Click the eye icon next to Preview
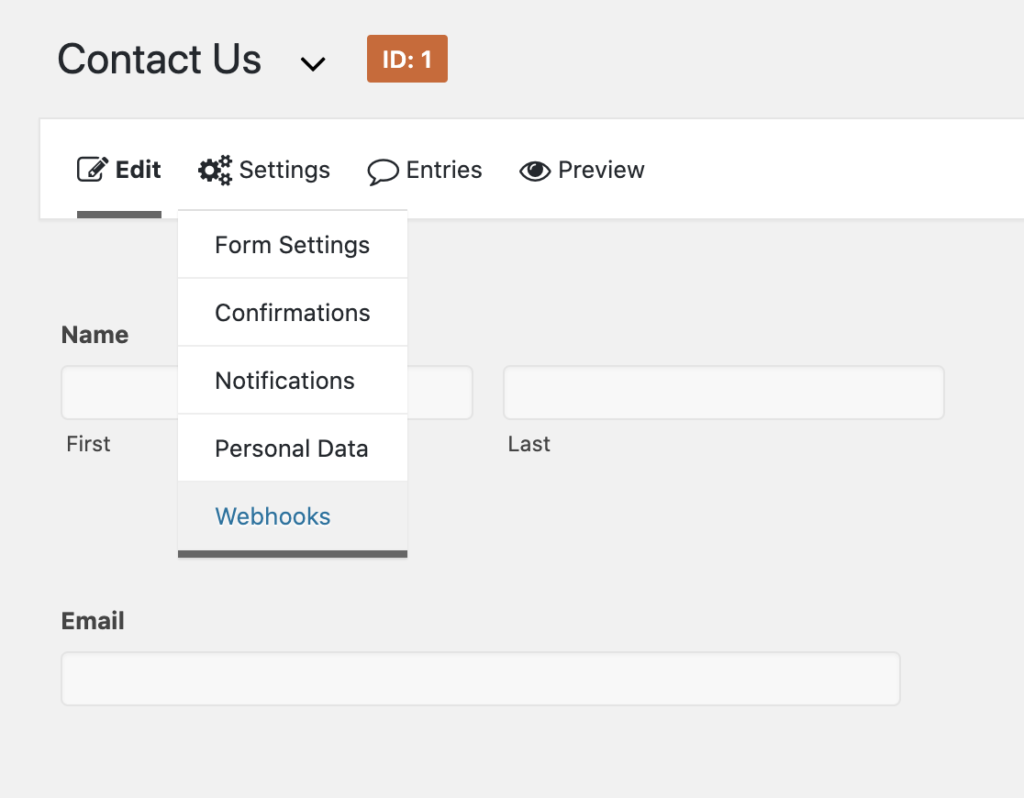Viewport: 1024px width, 798px height. [536, 170]
